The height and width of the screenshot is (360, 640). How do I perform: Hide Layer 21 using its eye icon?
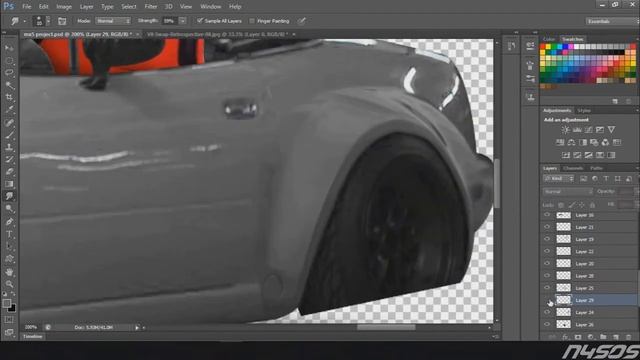click(547, 227)
